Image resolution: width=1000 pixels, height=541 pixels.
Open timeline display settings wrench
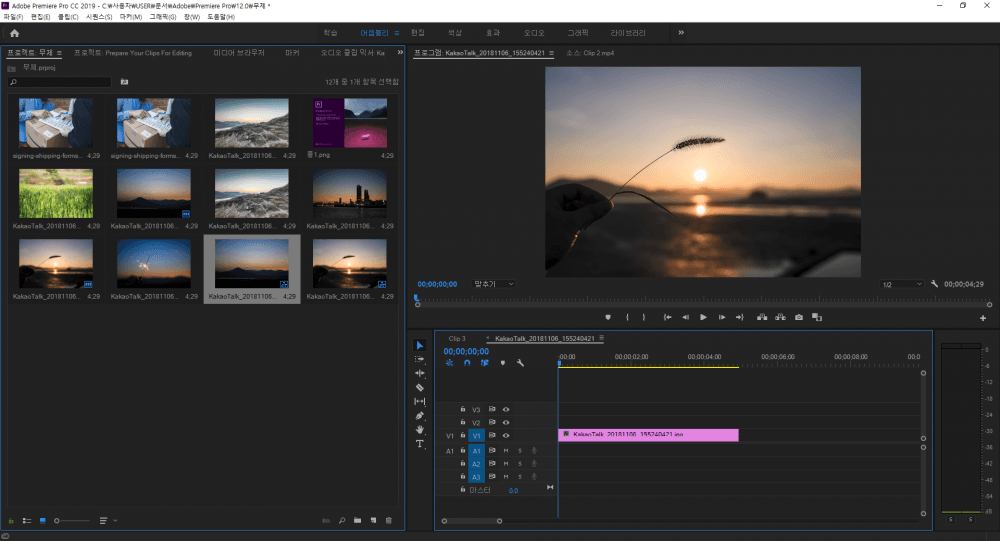[520, 363]
